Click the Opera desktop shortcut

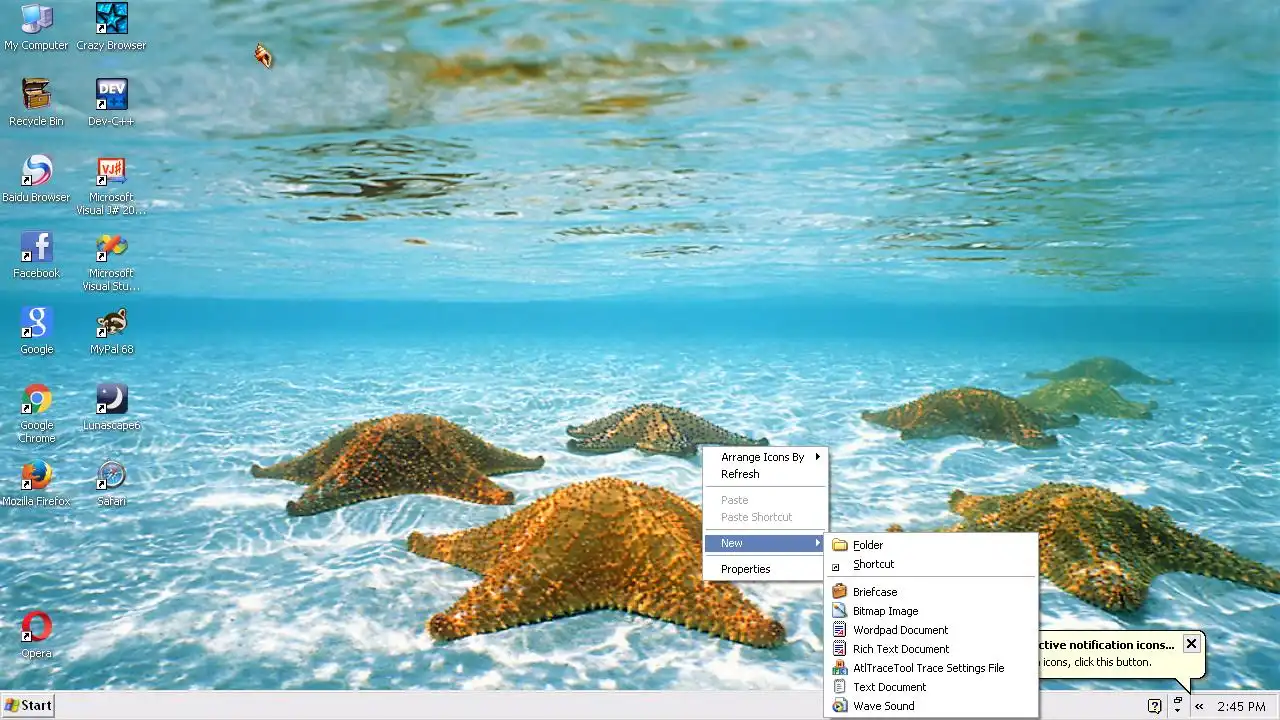36,635
